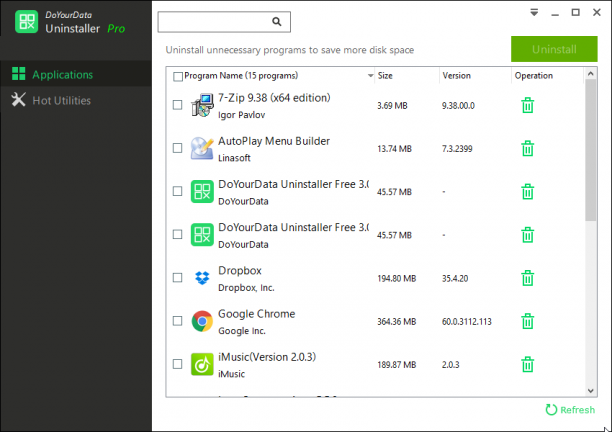Screen dimensions: 612x432
Task: Click the trash icon for 7-Zip 9.38
Action: pyautogui.click(x=527, y=105)
